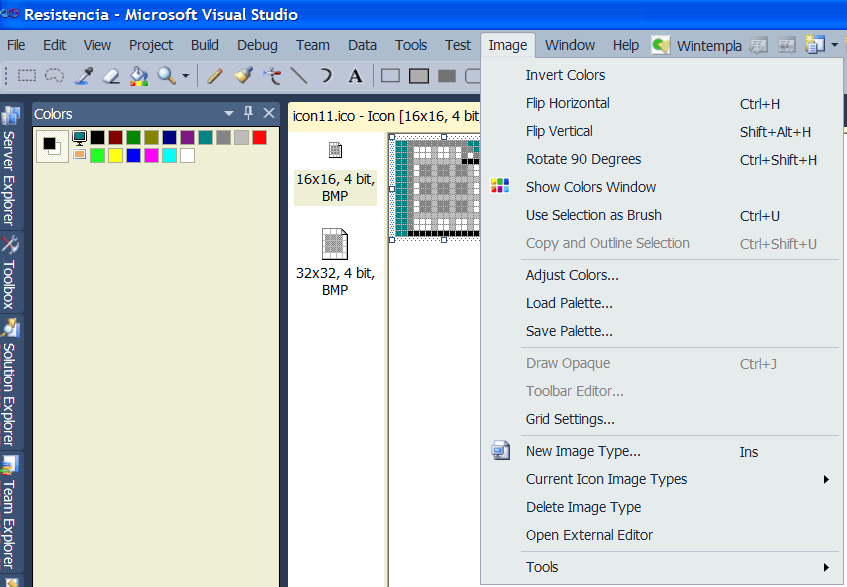
Task: Toggle auto-hide pin on Colors panel
Action: pos(248,113)
